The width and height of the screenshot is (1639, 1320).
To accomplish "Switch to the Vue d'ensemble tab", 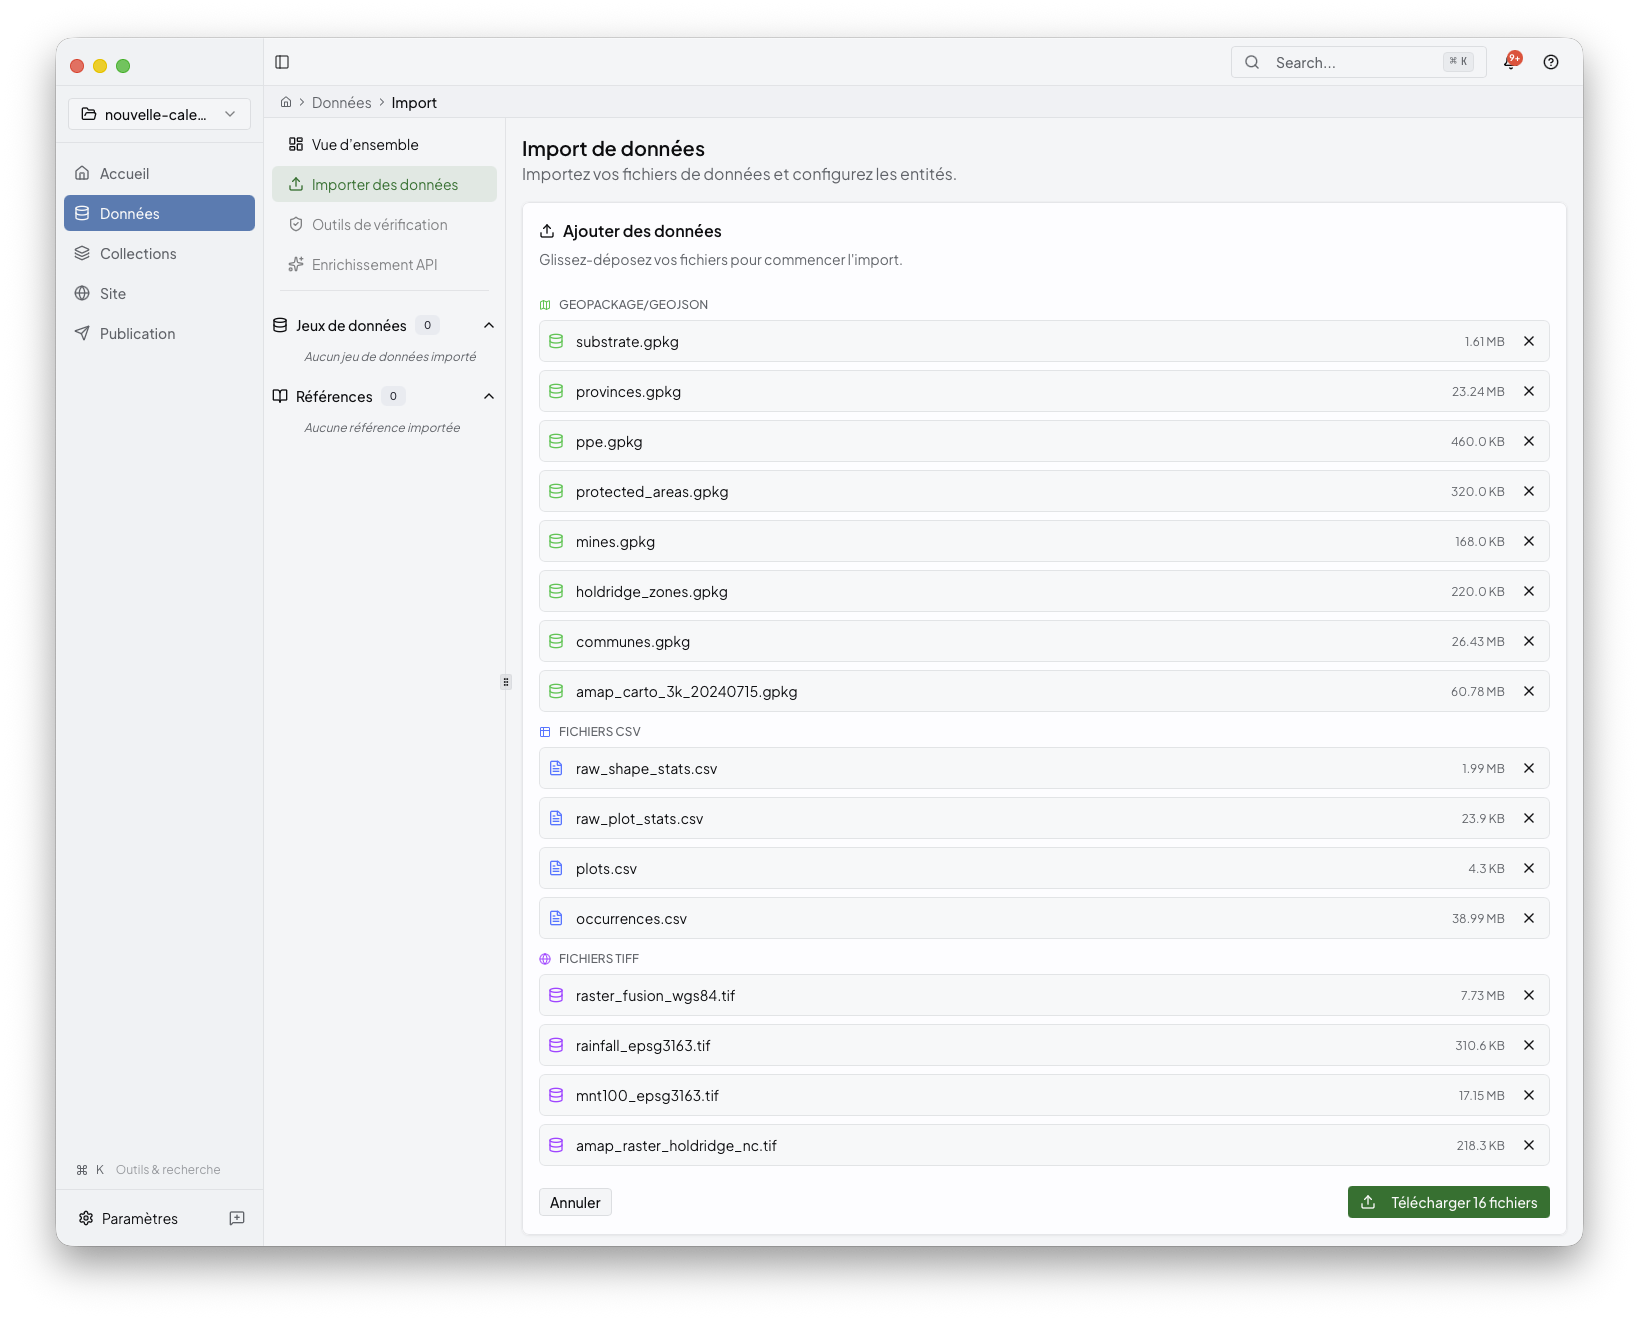I will pos(365,144).
